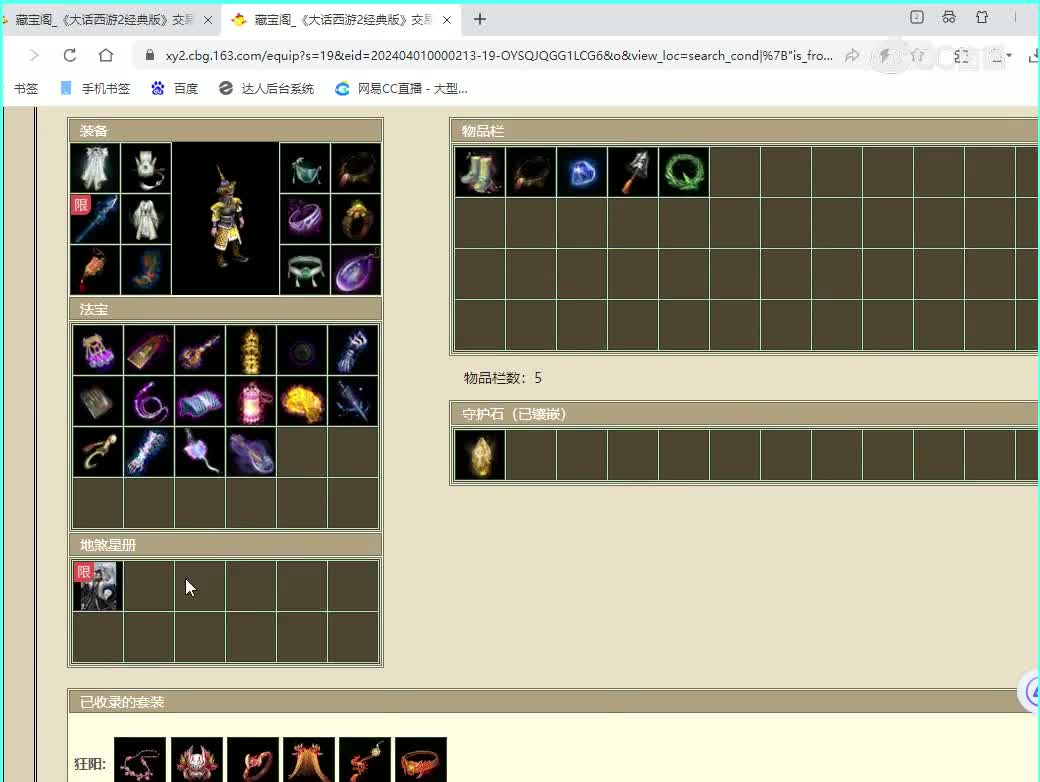Click the blue gem item in inventory
This screenshot has width=1040, height=782.
(582, 172)
